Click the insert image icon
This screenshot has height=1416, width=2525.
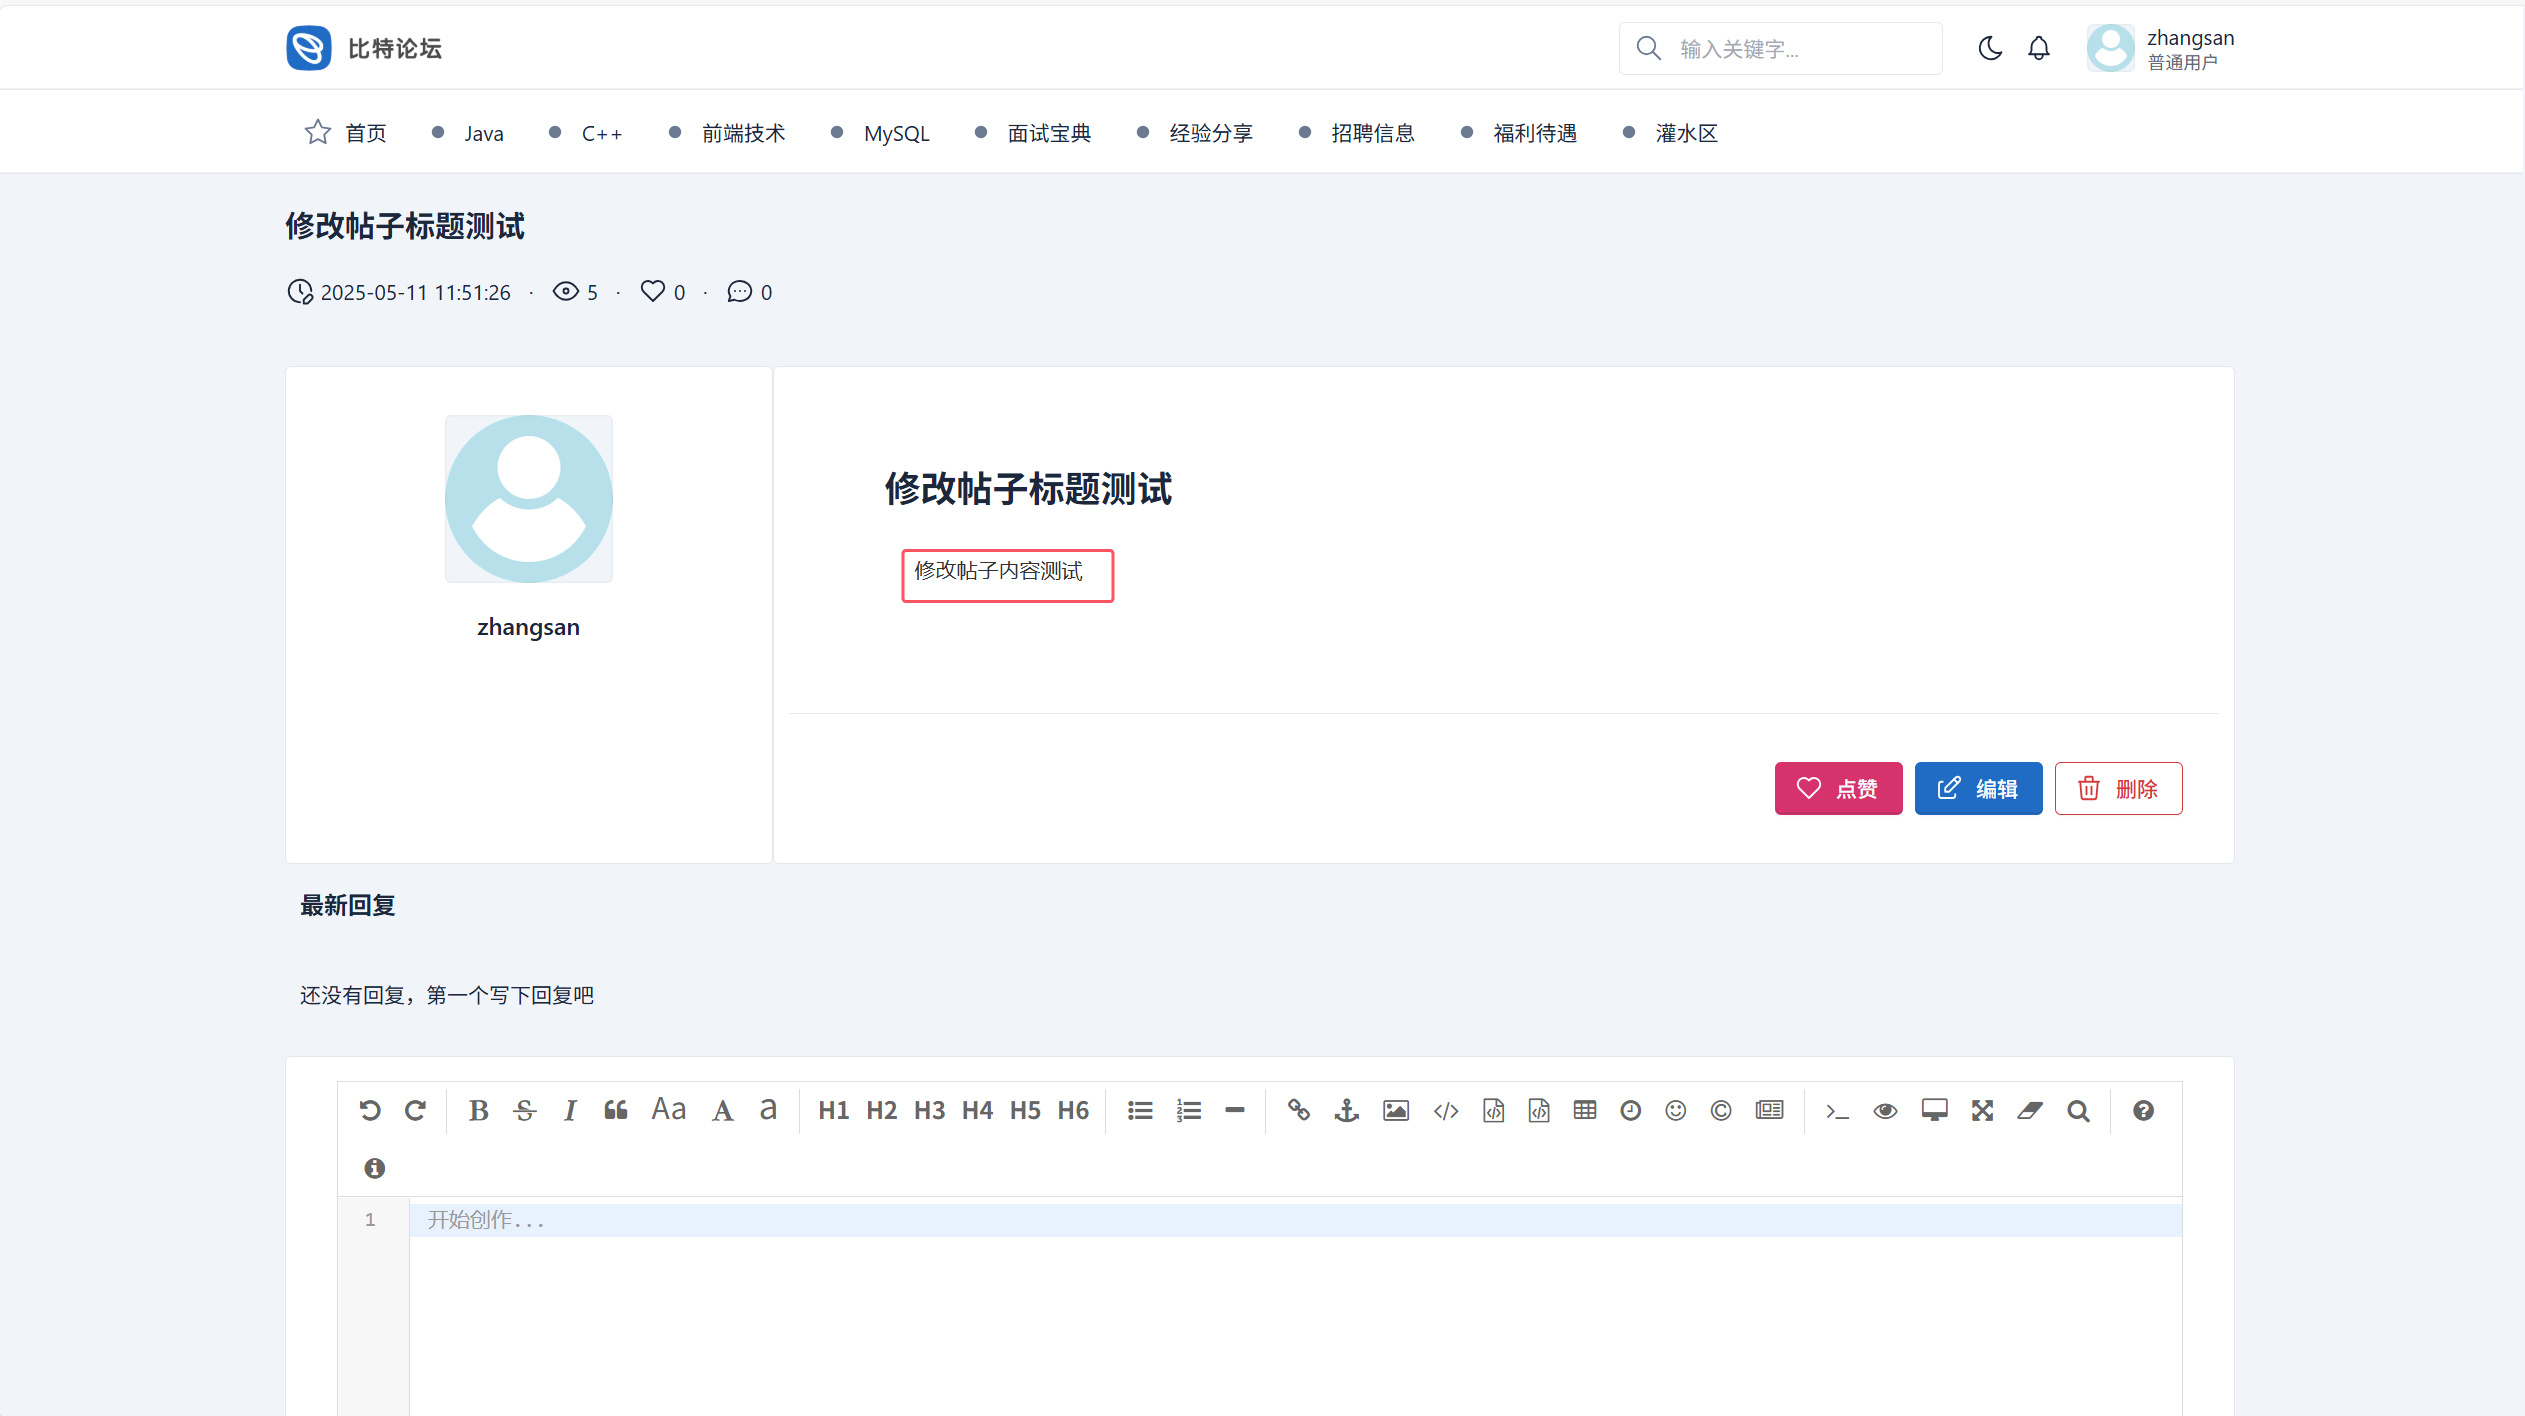pos(1395,1110)
